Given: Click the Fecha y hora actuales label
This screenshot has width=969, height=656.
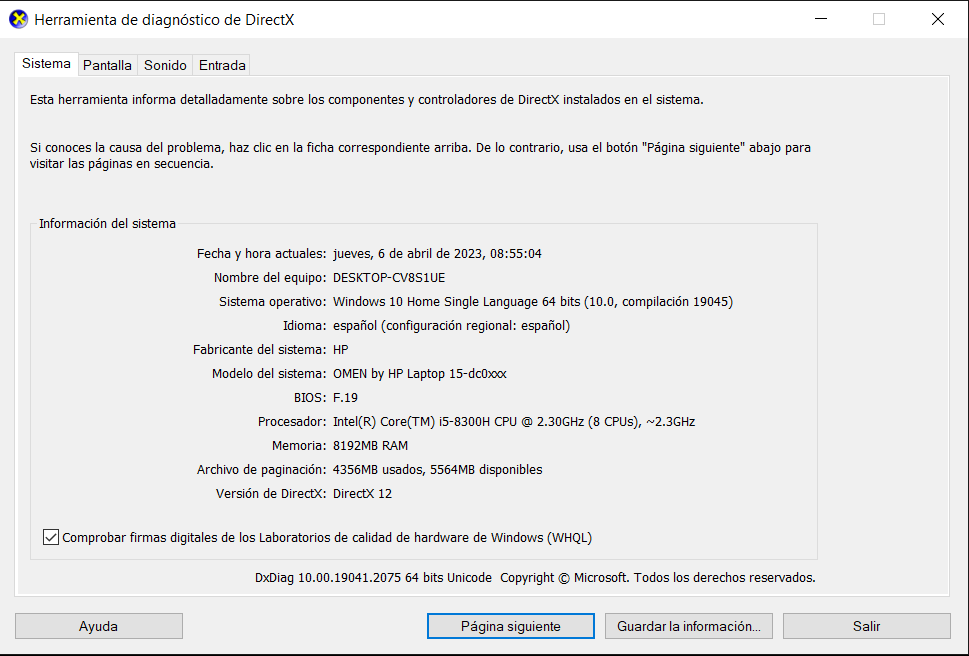Looking at the screenshot, I should [x=261, y=254].
